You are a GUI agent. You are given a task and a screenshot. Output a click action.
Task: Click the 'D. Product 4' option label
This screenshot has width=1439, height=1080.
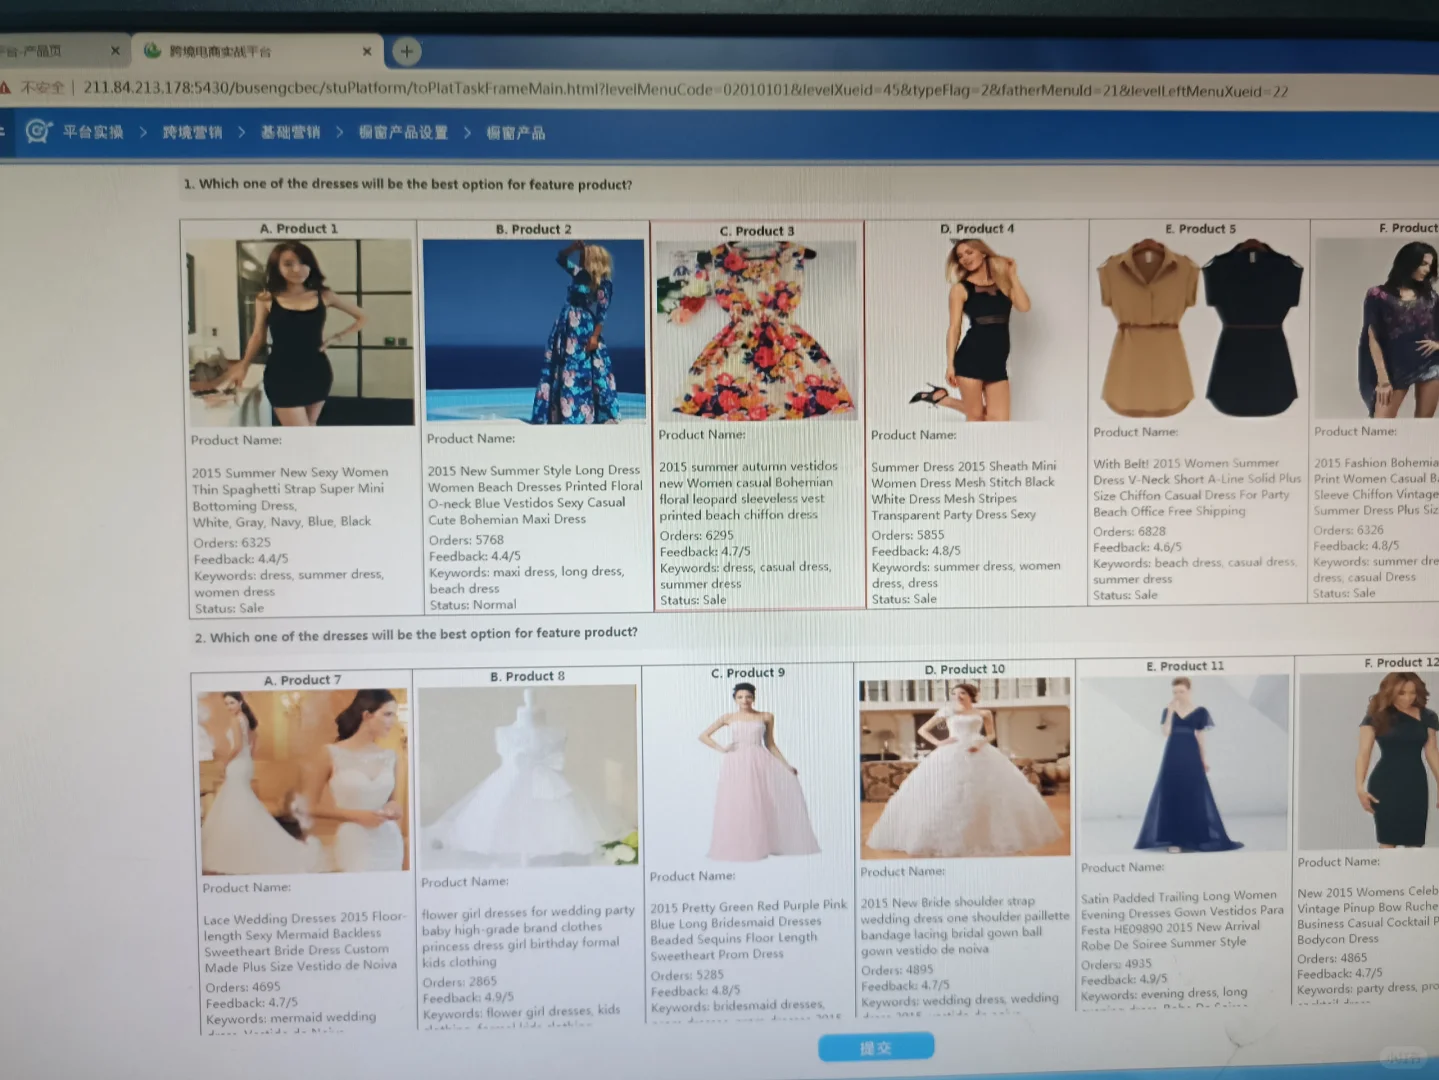[977, 229]
